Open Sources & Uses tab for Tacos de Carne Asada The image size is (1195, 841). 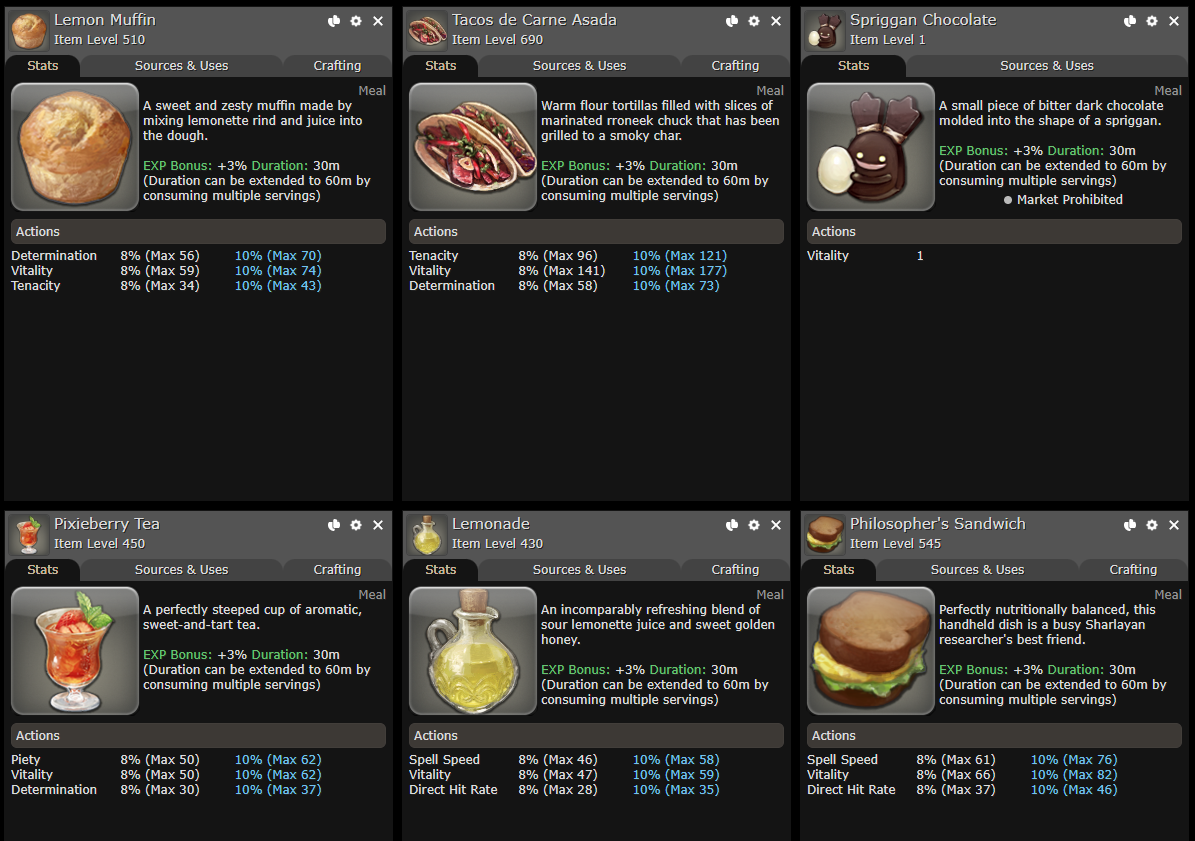pyautogui.click(x=579, y=66)
